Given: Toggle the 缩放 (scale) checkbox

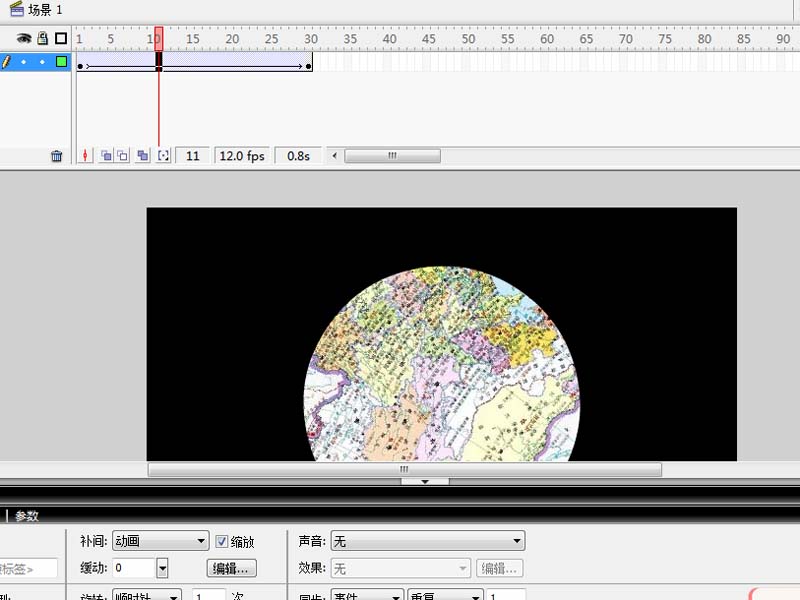Looking at the screenshot, I should 222,541.
